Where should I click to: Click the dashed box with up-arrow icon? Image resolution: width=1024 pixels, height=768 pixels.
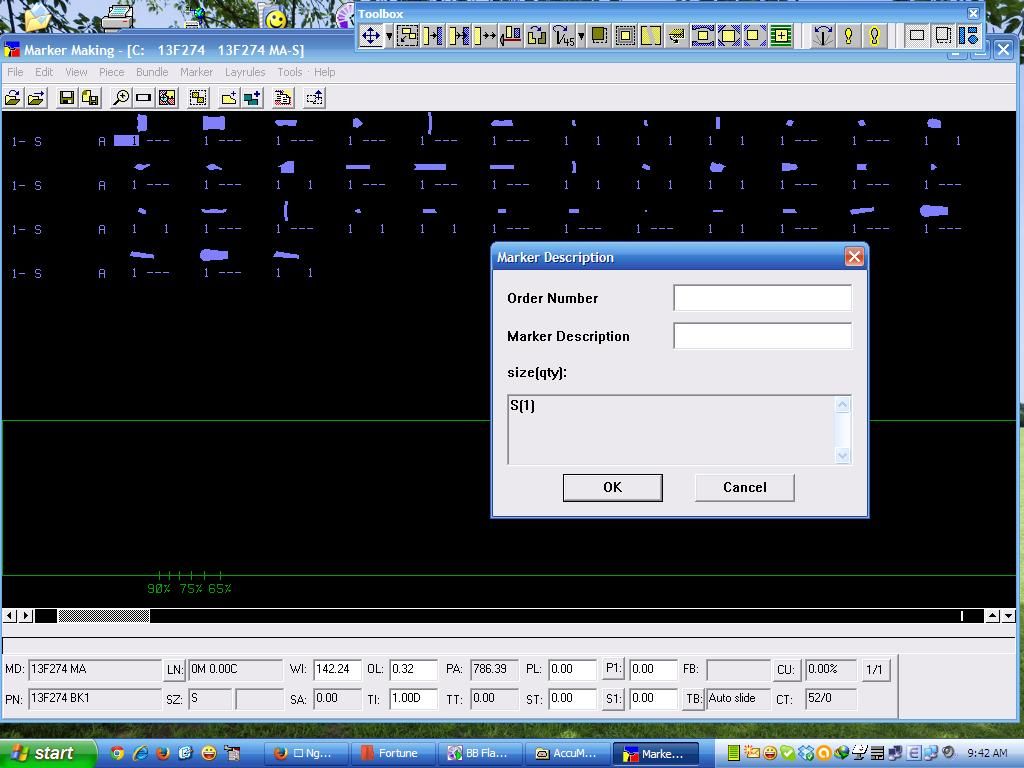pyautogui.click(x=314, y=98)
